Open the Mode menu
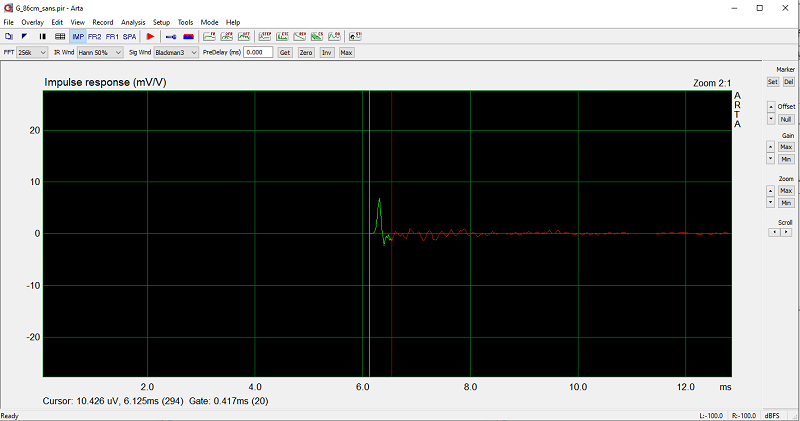Image resolution: width=800 pixels, height=421 pixels. pos(209,22)
